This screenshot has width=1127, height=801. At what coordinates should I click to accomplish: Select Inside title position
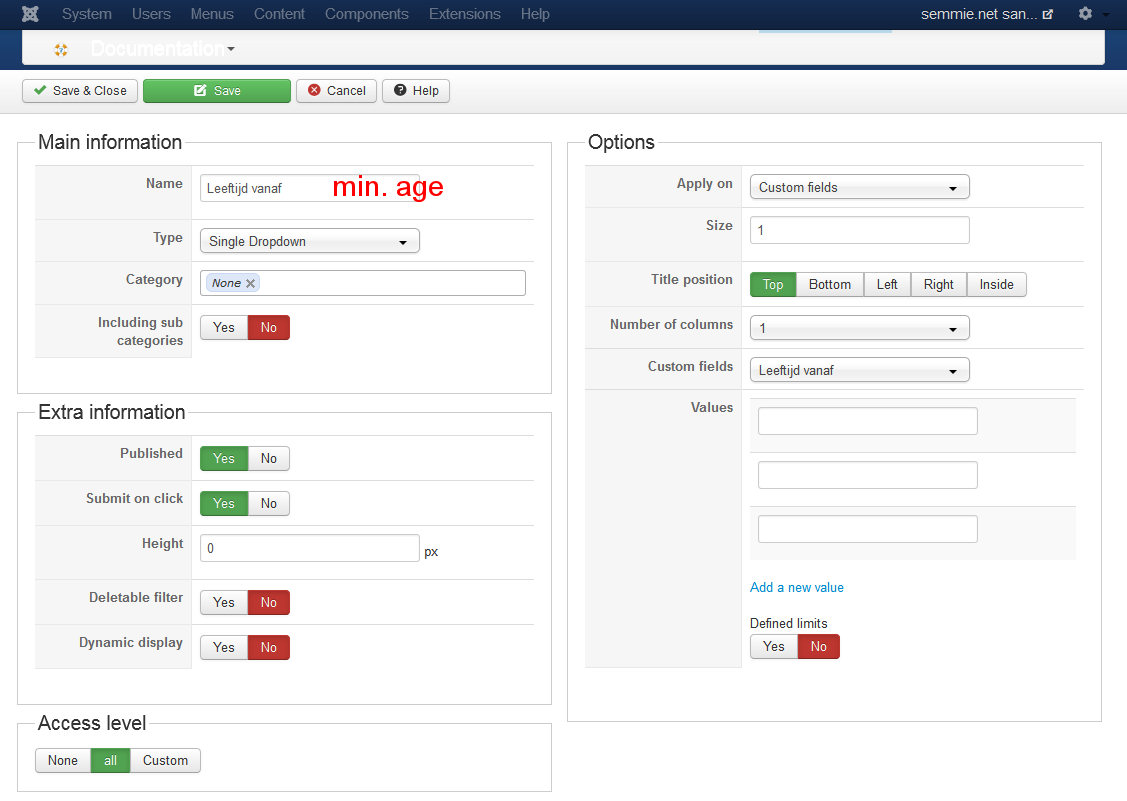pos(996,284)
